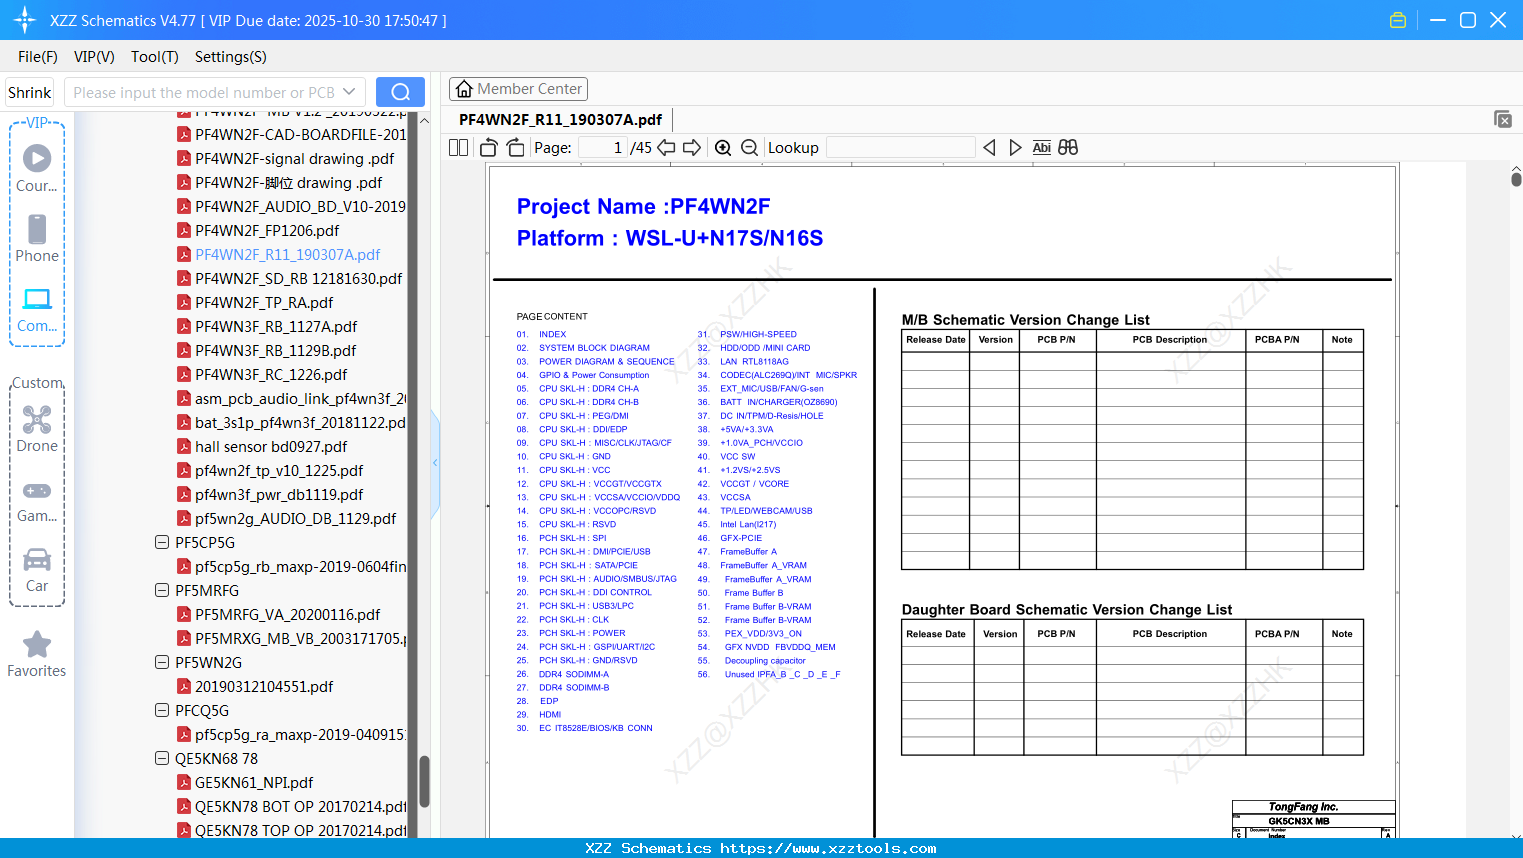Open PF4WN2F-signal drawing .pdf in the tree
Image resolution: width=1523 pixels, height=858 pixels.
(295, 159)
